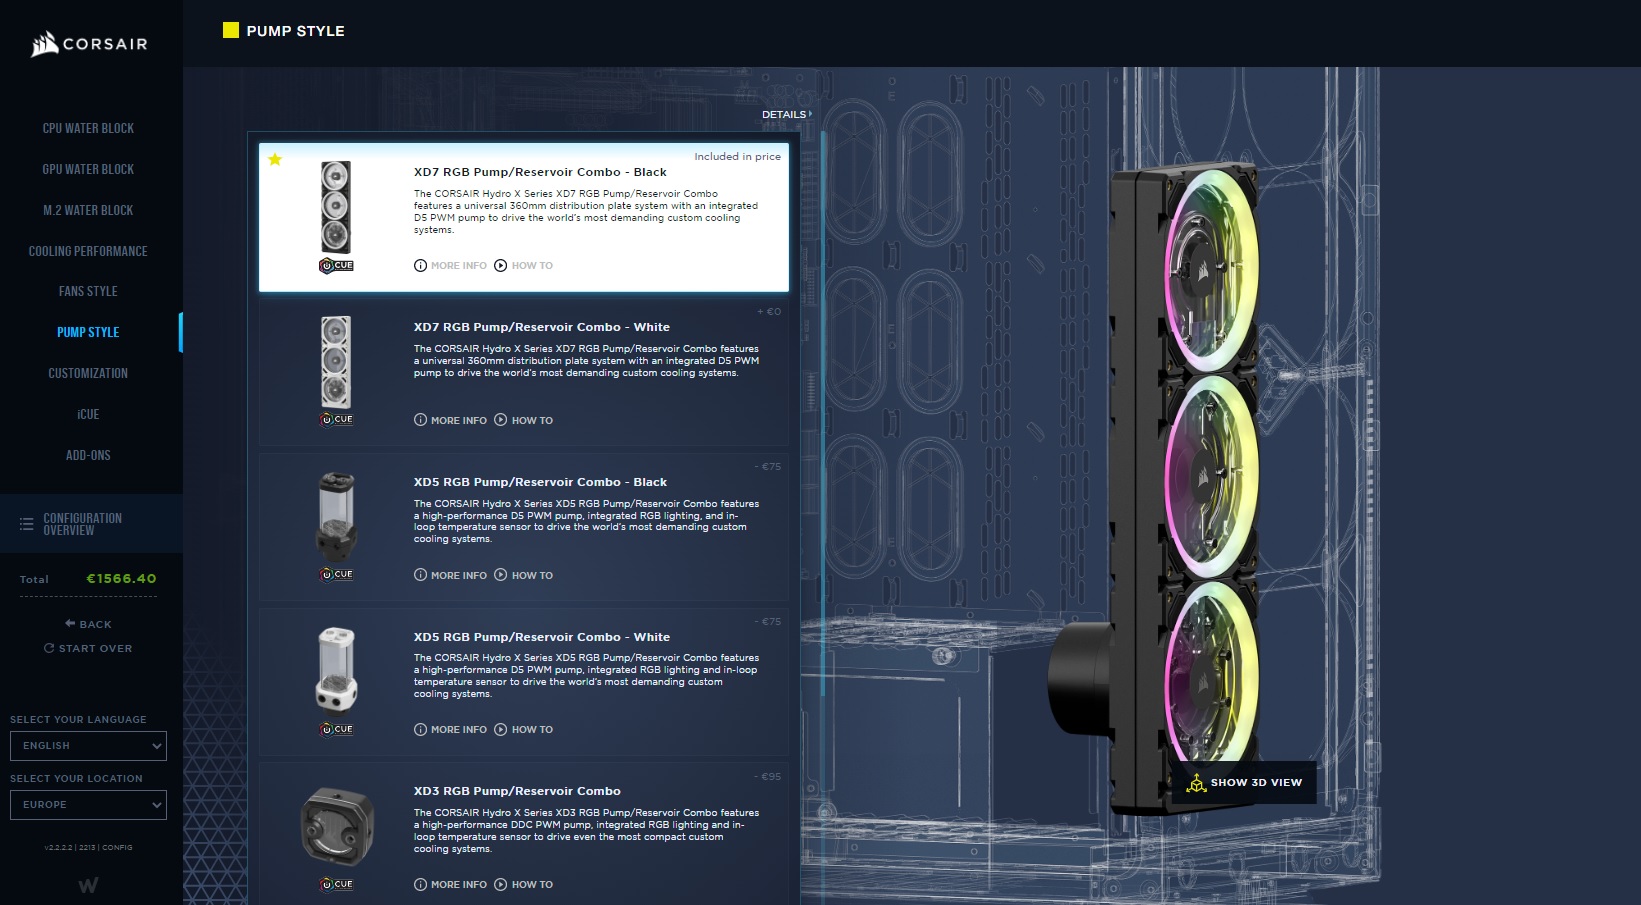Screen dimensions: 1641x905
Task: Click the iCUE badge under XD3
Action: point(336,885)
